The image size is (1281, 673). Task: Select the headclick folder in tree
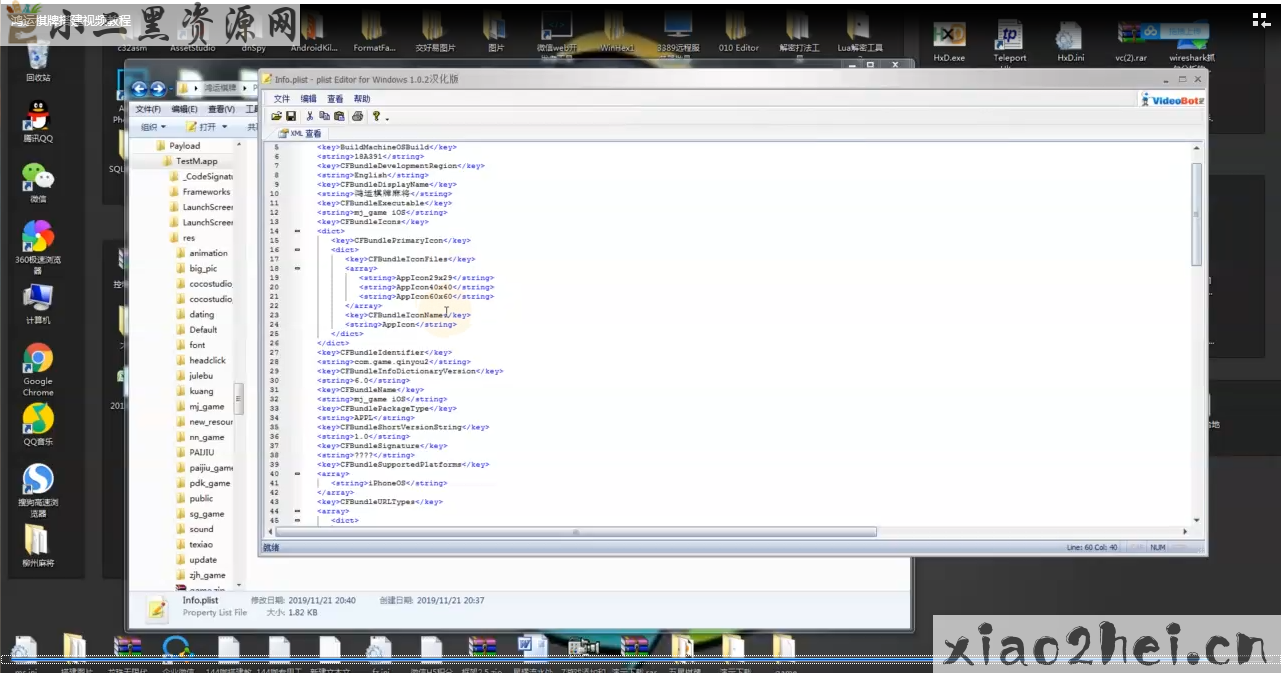click(x=200, y=360)
